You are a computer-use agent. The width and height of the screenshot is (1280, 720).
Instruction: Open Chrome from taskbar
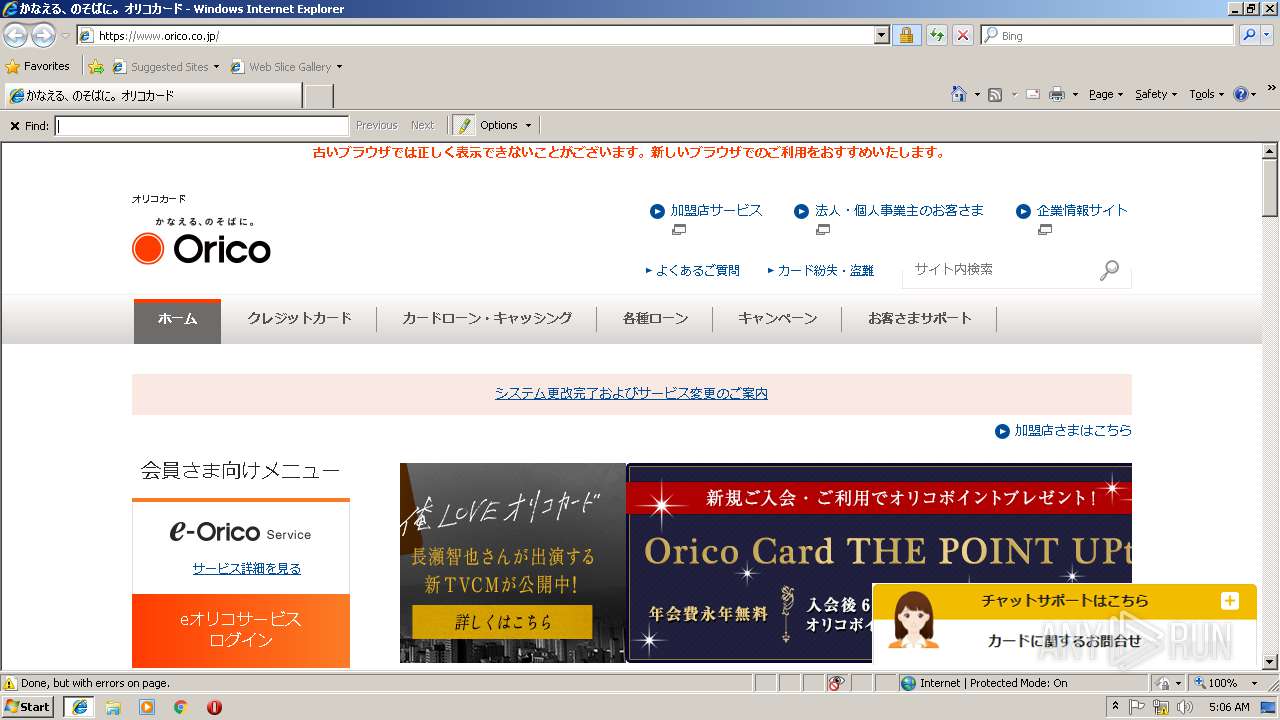point(181,707)
